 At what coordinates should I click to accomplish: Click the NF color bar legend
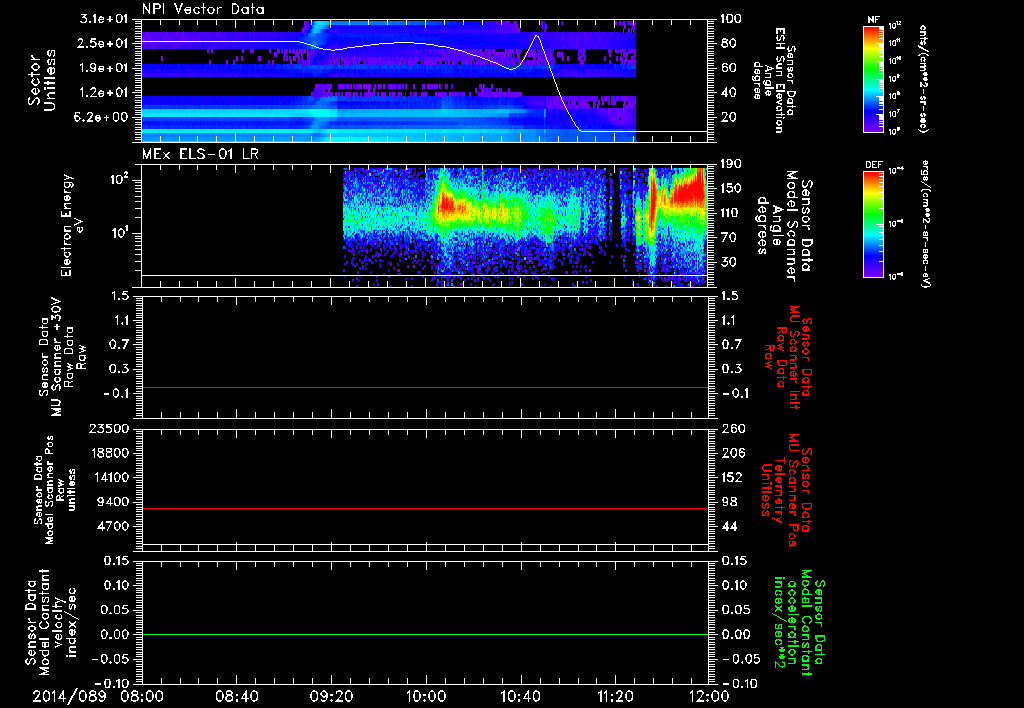tap(874, 78)
